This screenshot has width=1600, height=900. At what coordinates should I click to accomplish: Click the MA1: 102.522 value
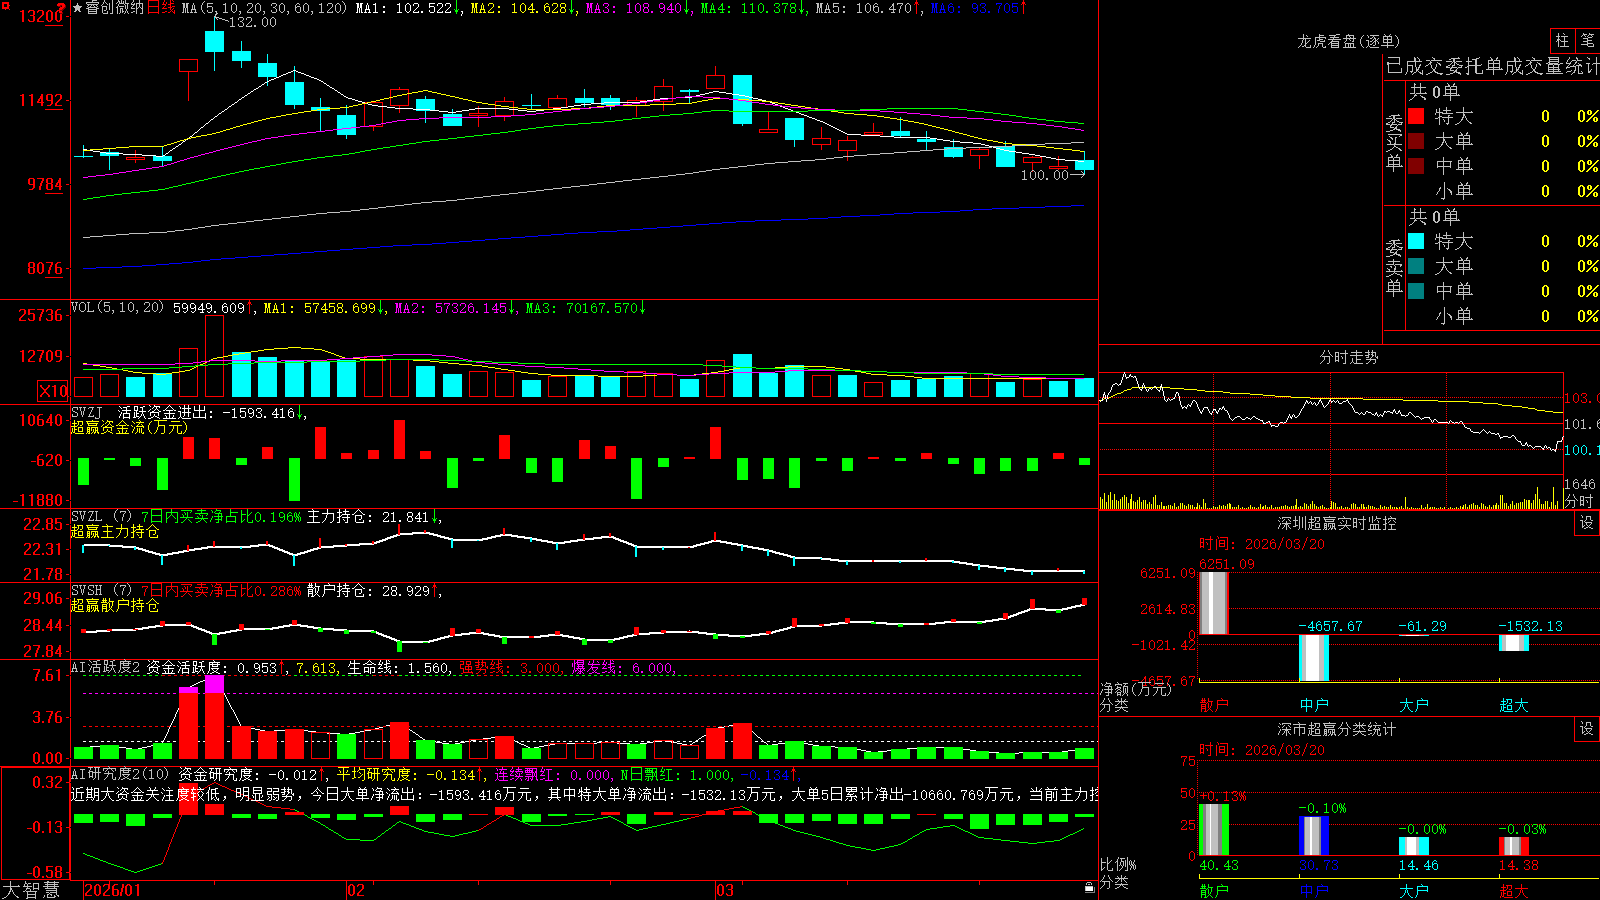coord(408,8)
